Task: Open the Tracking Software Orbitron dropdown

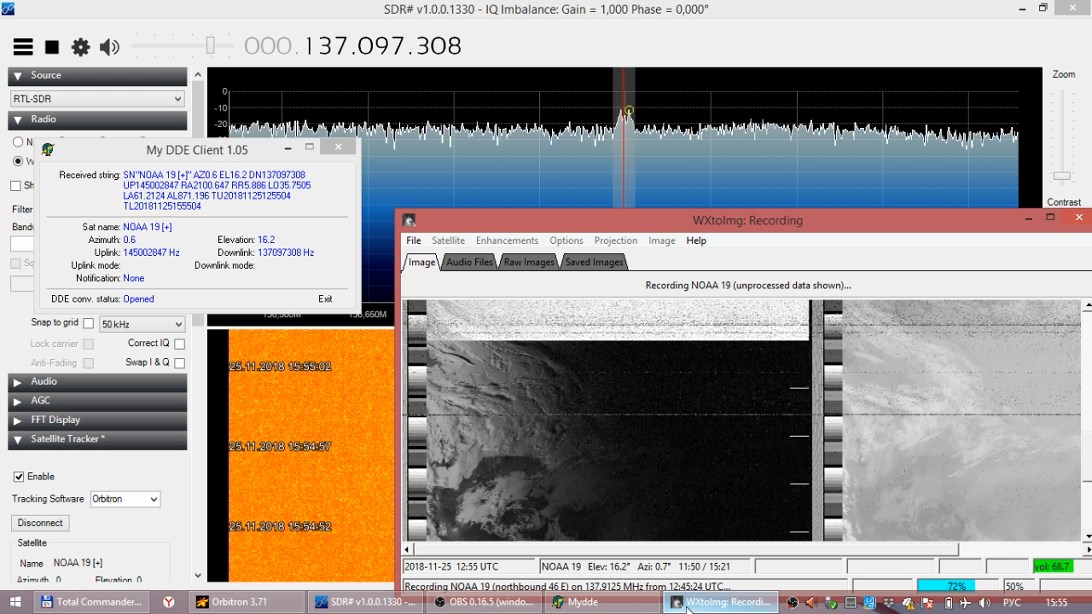Action: [x=125, y=499]
